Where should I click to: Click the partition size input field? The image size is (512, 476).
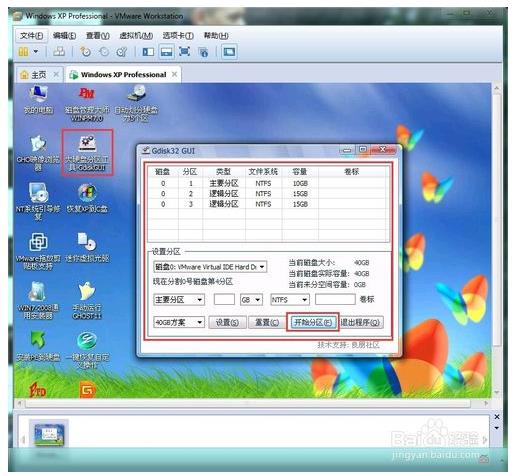[x=224, y=300]
